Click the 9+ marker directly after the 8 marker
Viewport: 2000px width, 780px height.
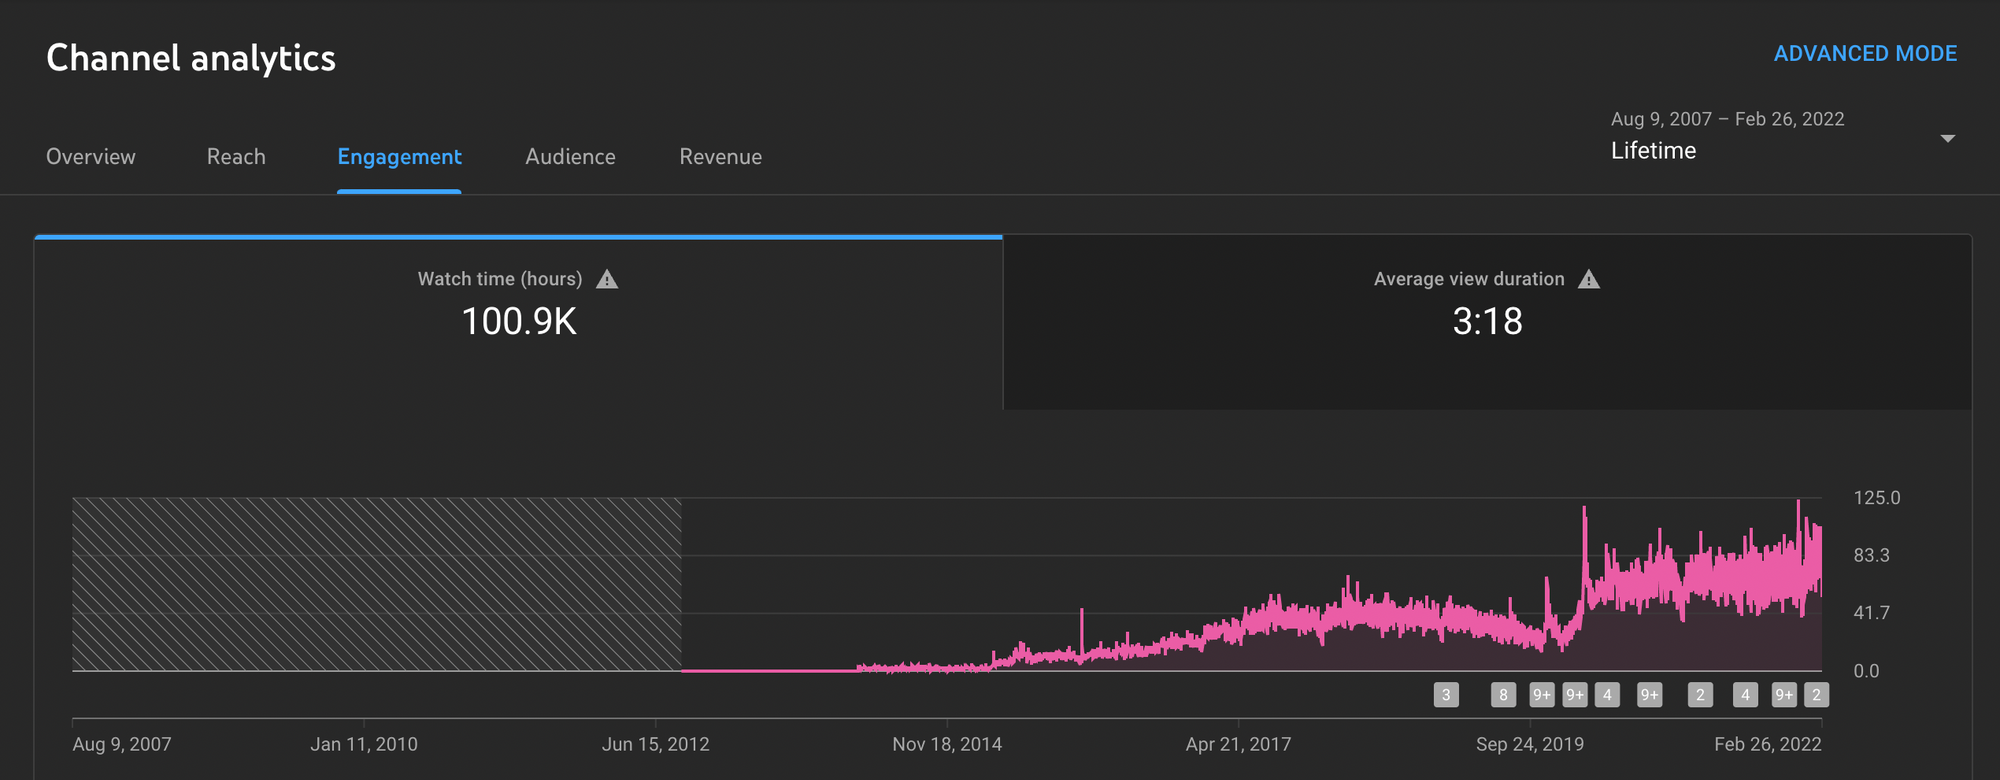click(1542, 695)
